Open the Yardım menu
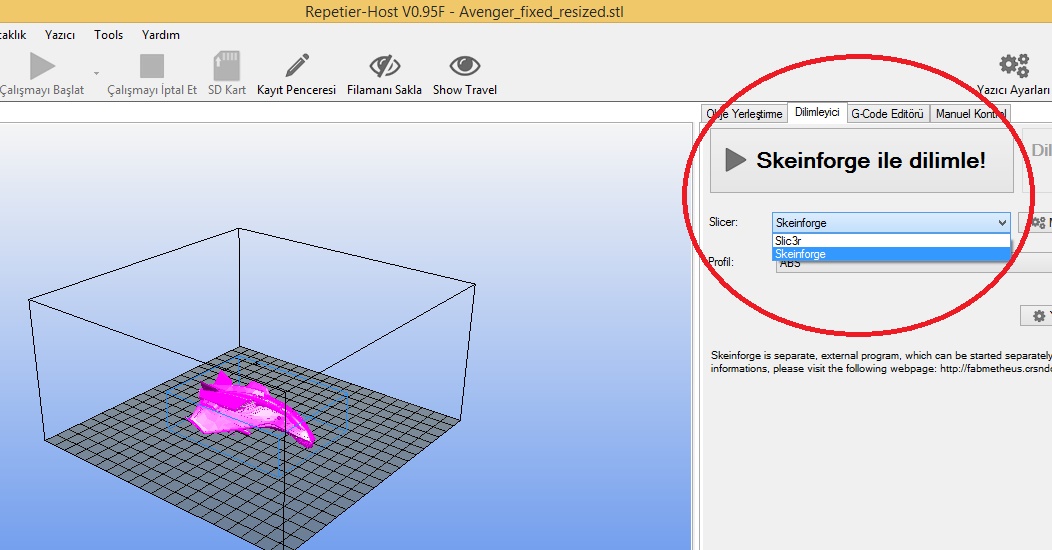 pyautogui.click(x=160, y=35)
